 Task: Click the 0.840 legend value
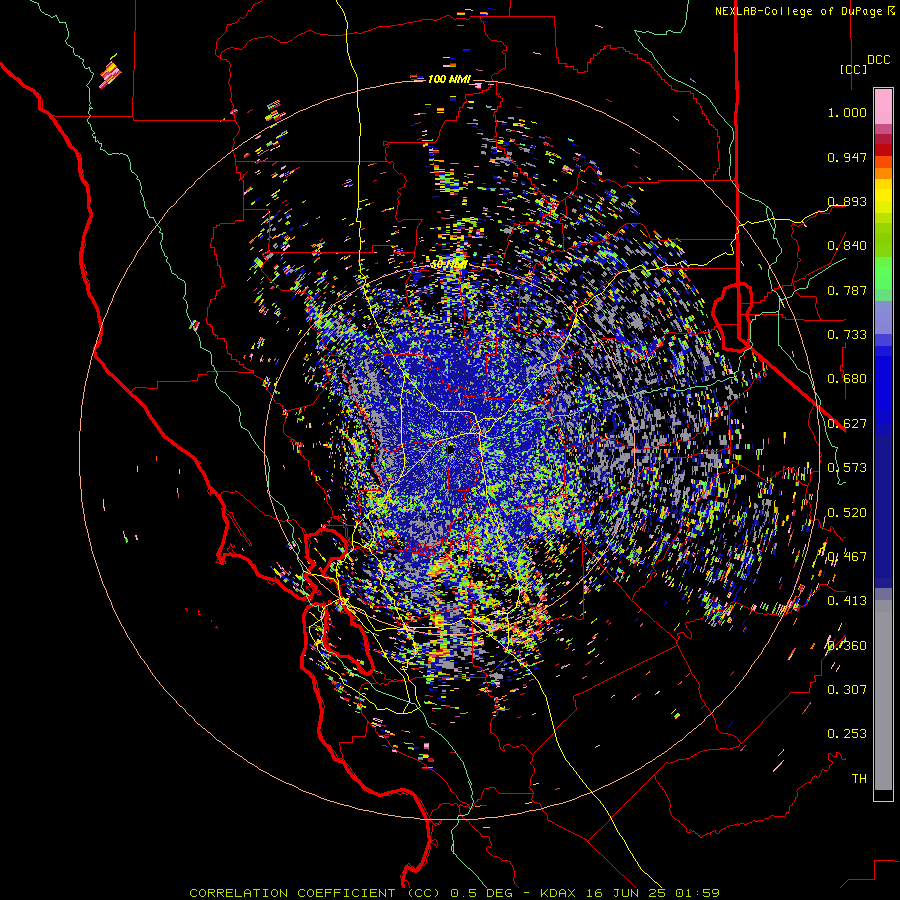pos(847,246)
